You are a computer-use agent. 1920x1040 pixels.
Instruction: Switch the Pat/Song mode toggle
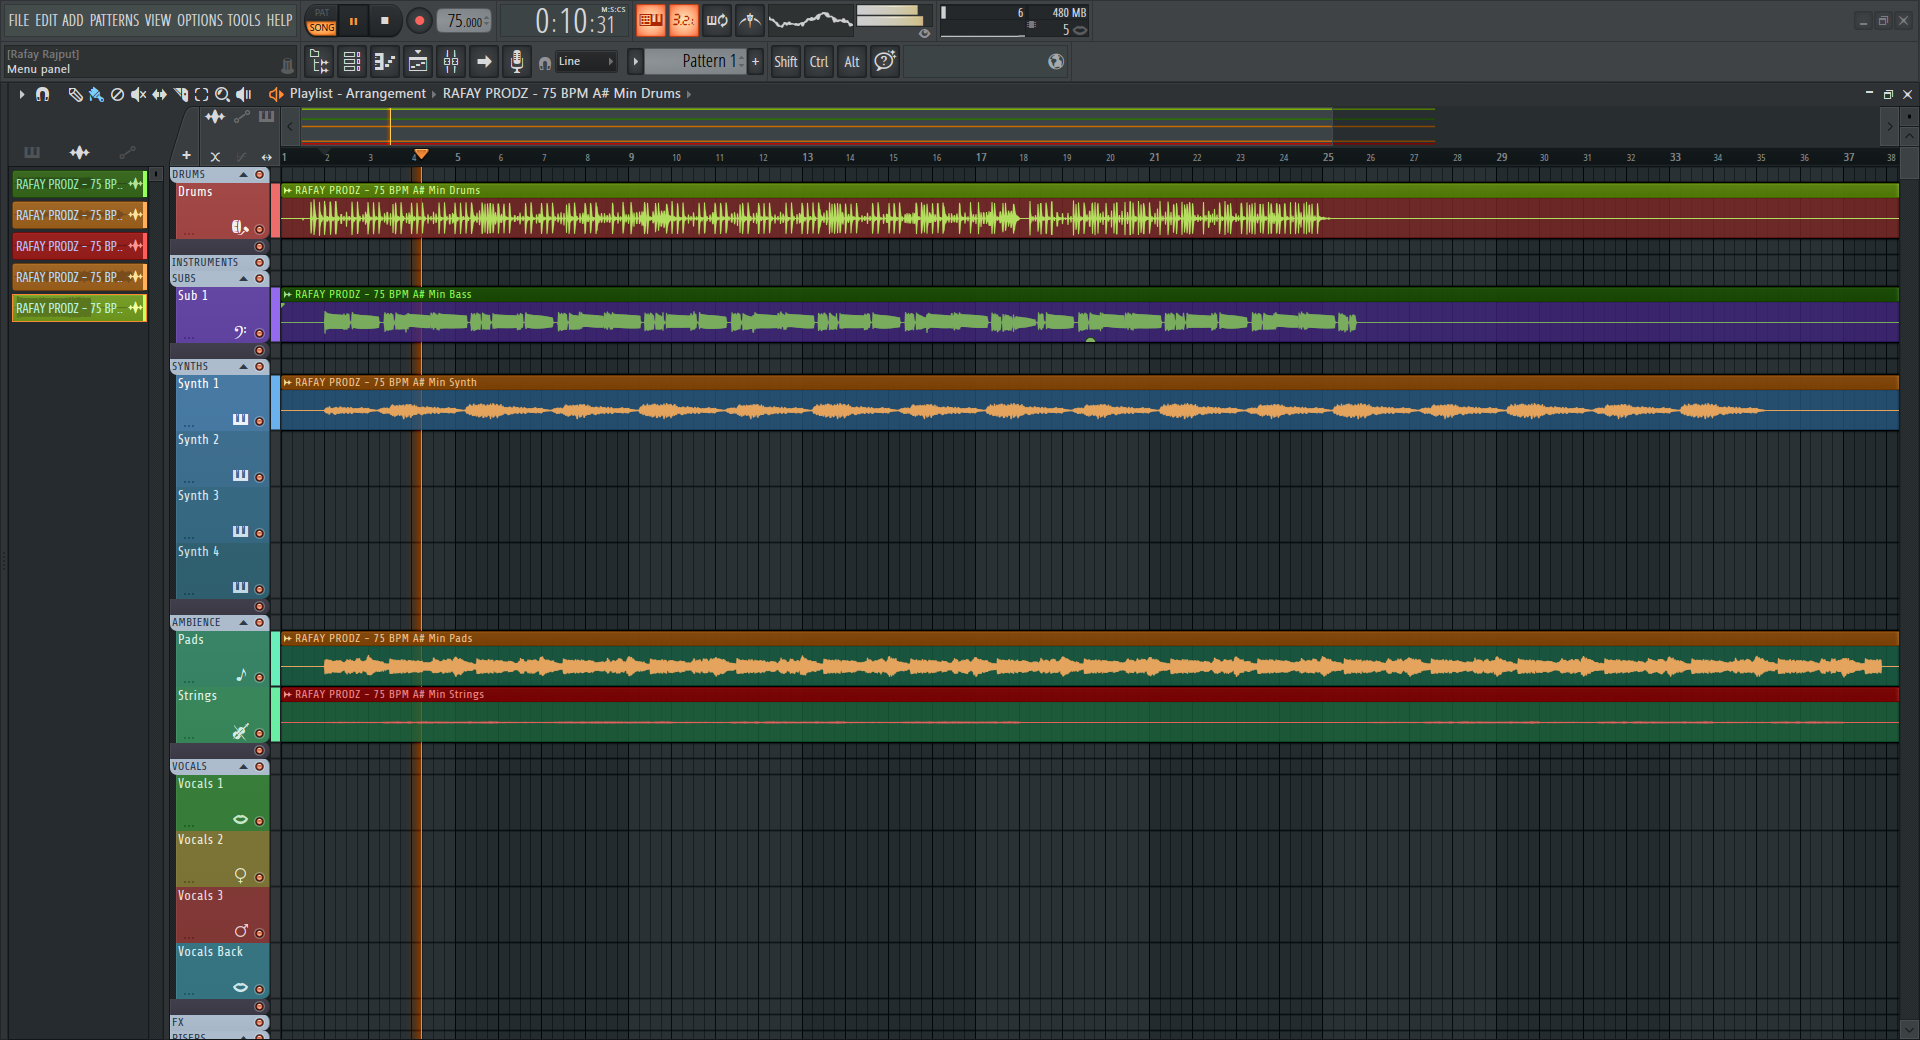(321, 21)
